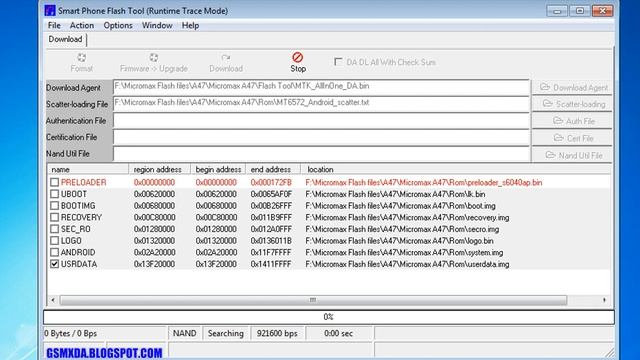Click the scrollbar left arrow
Viewport: 640px width, 360px height.
coord(53,300)
